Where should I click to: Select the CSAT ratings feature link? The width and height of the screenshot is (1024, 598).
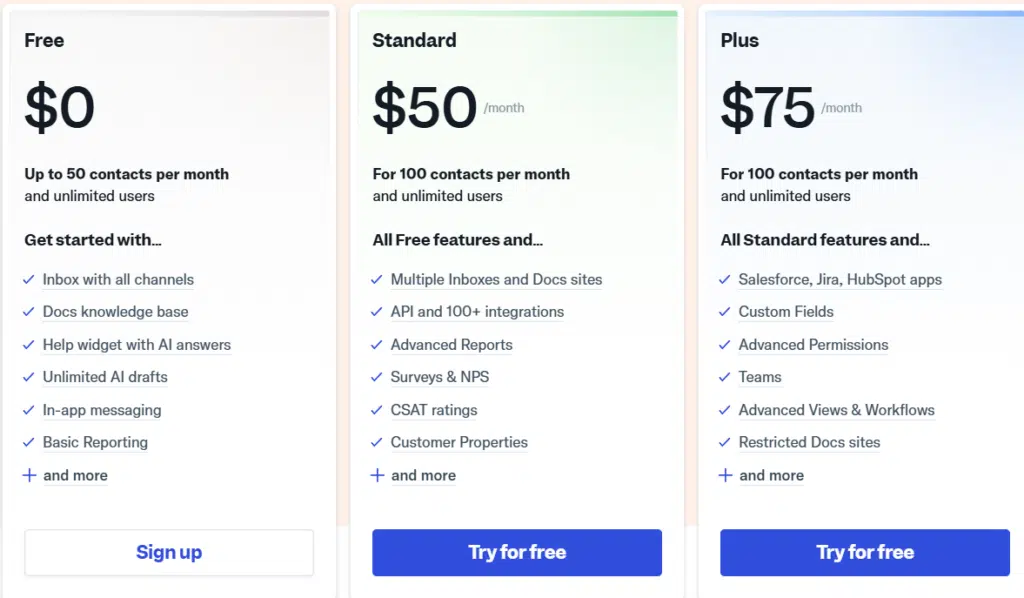434,410
